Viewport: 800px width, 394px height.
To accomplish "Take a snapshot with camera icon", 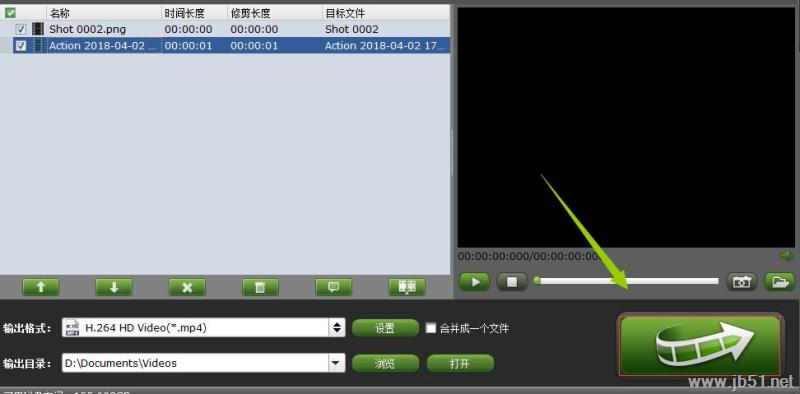I will pyautogui.click(x=741, y=282).
